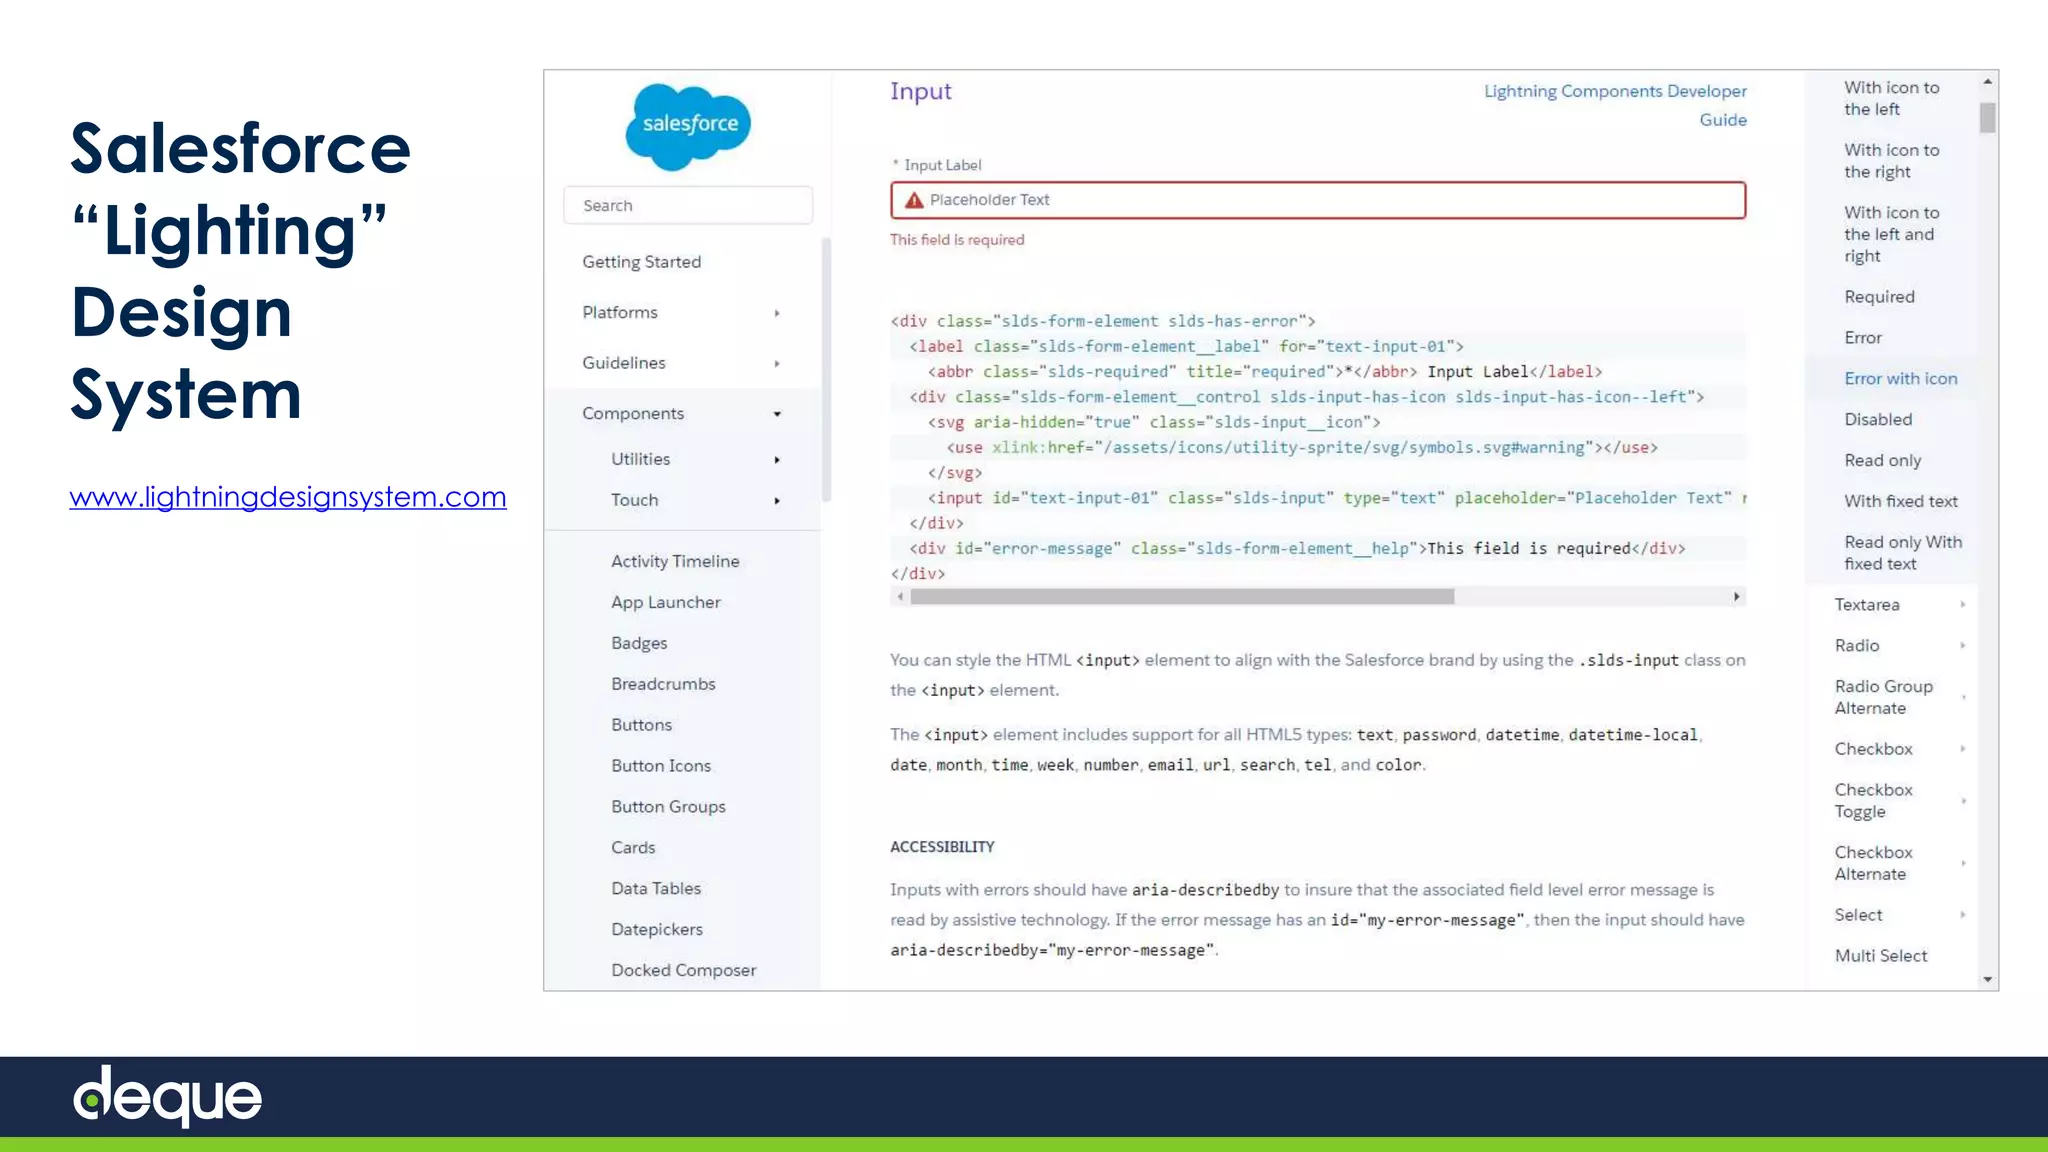Image resolution: width=2048 pixels, height=1152 pixels.
Task: Jump to Error variant
Action: pyautogui.click(x=1863, y=338)
